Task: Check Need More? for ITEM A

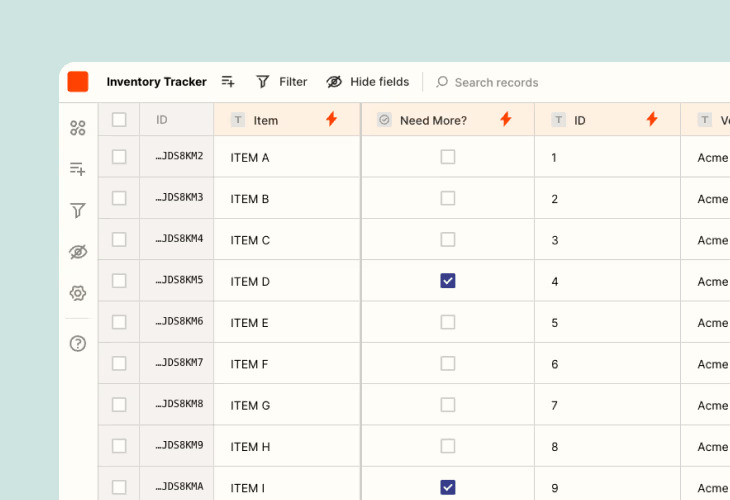Action: pyautogui.click(x=448, y=157)
